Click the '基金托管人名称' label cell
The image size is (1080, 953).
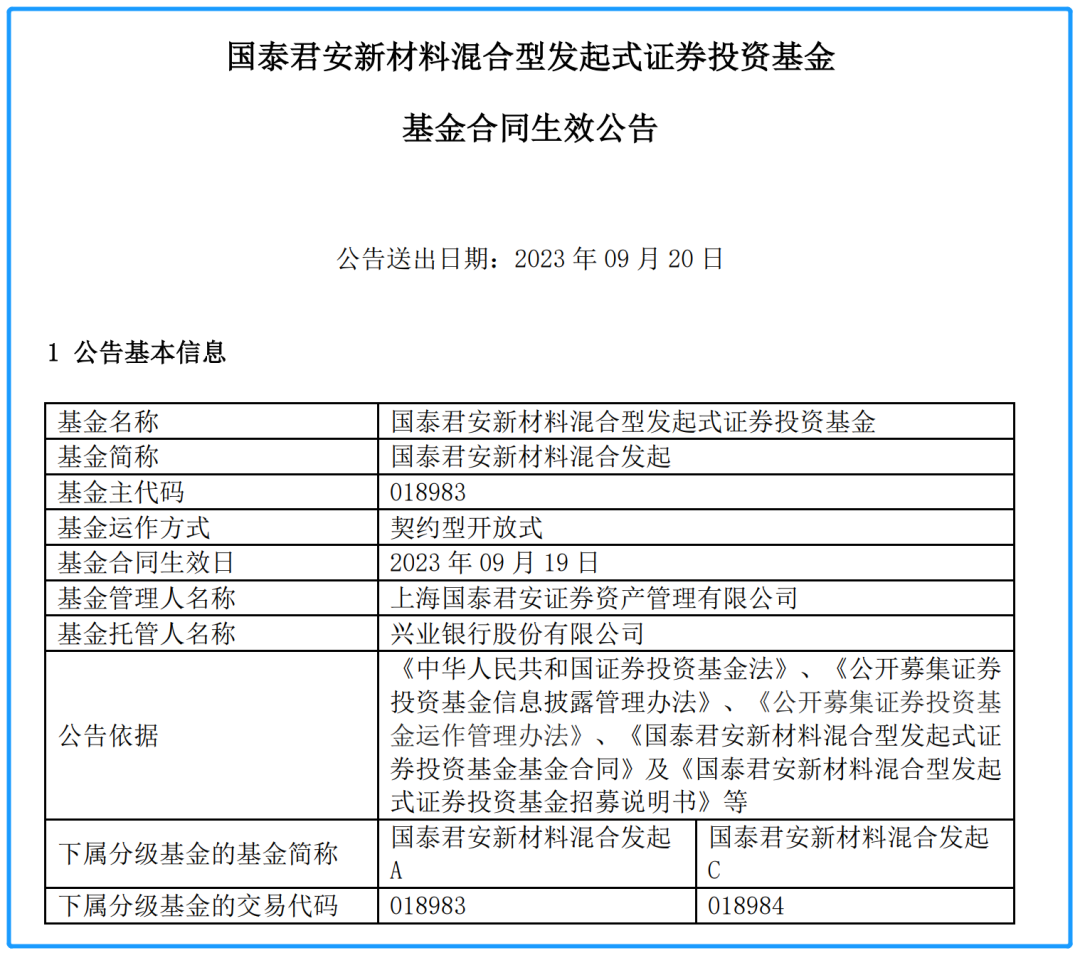pyautogui.click(x=211, y=633)
